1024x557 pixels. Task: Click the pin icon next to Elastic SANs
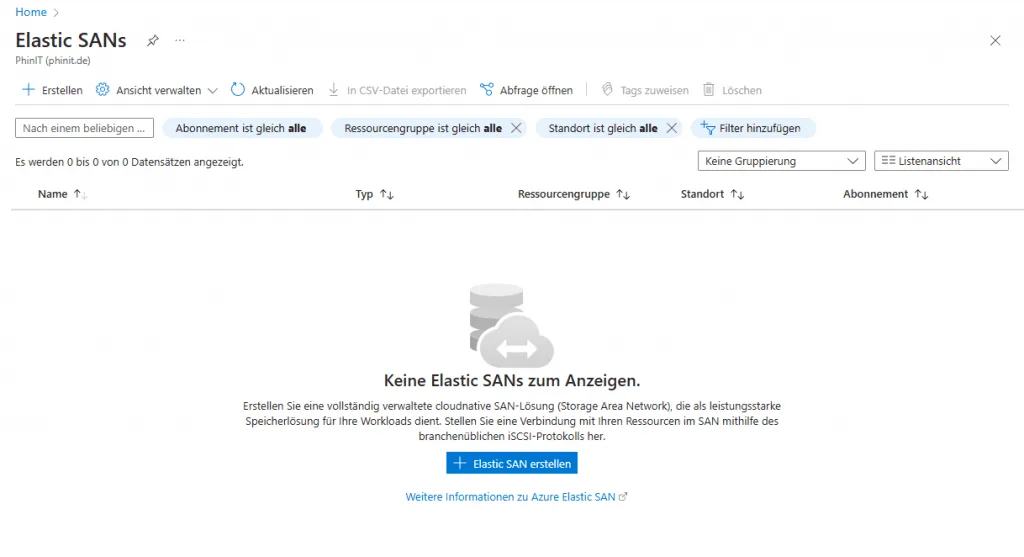tap(153, 41)
